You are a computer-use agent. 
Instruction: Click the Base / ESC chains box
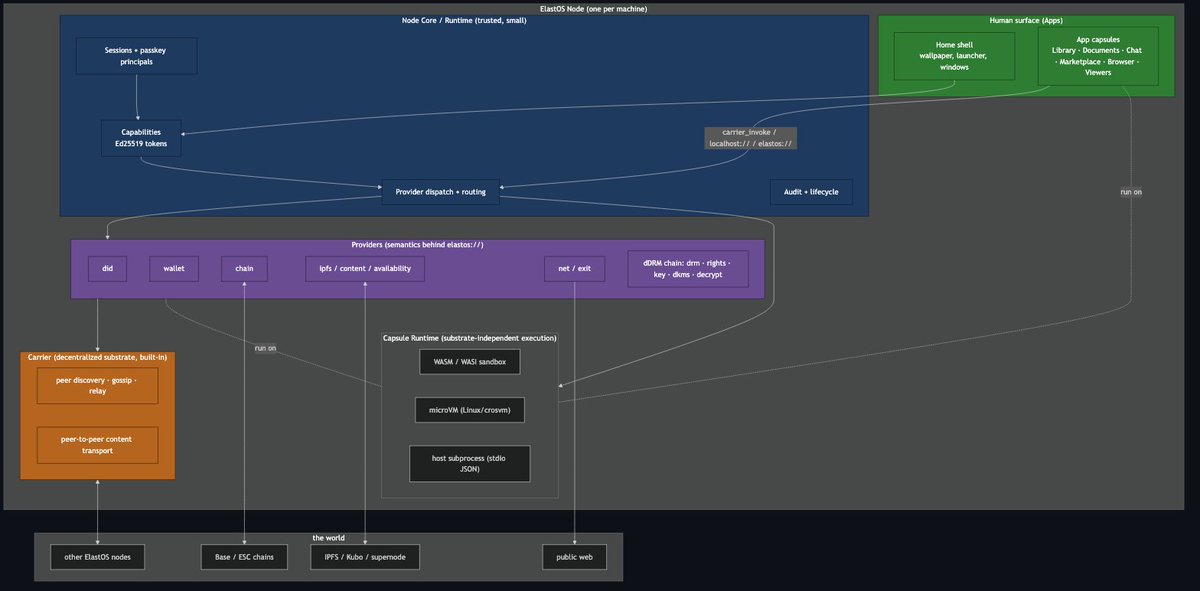[x=244, y=557]
